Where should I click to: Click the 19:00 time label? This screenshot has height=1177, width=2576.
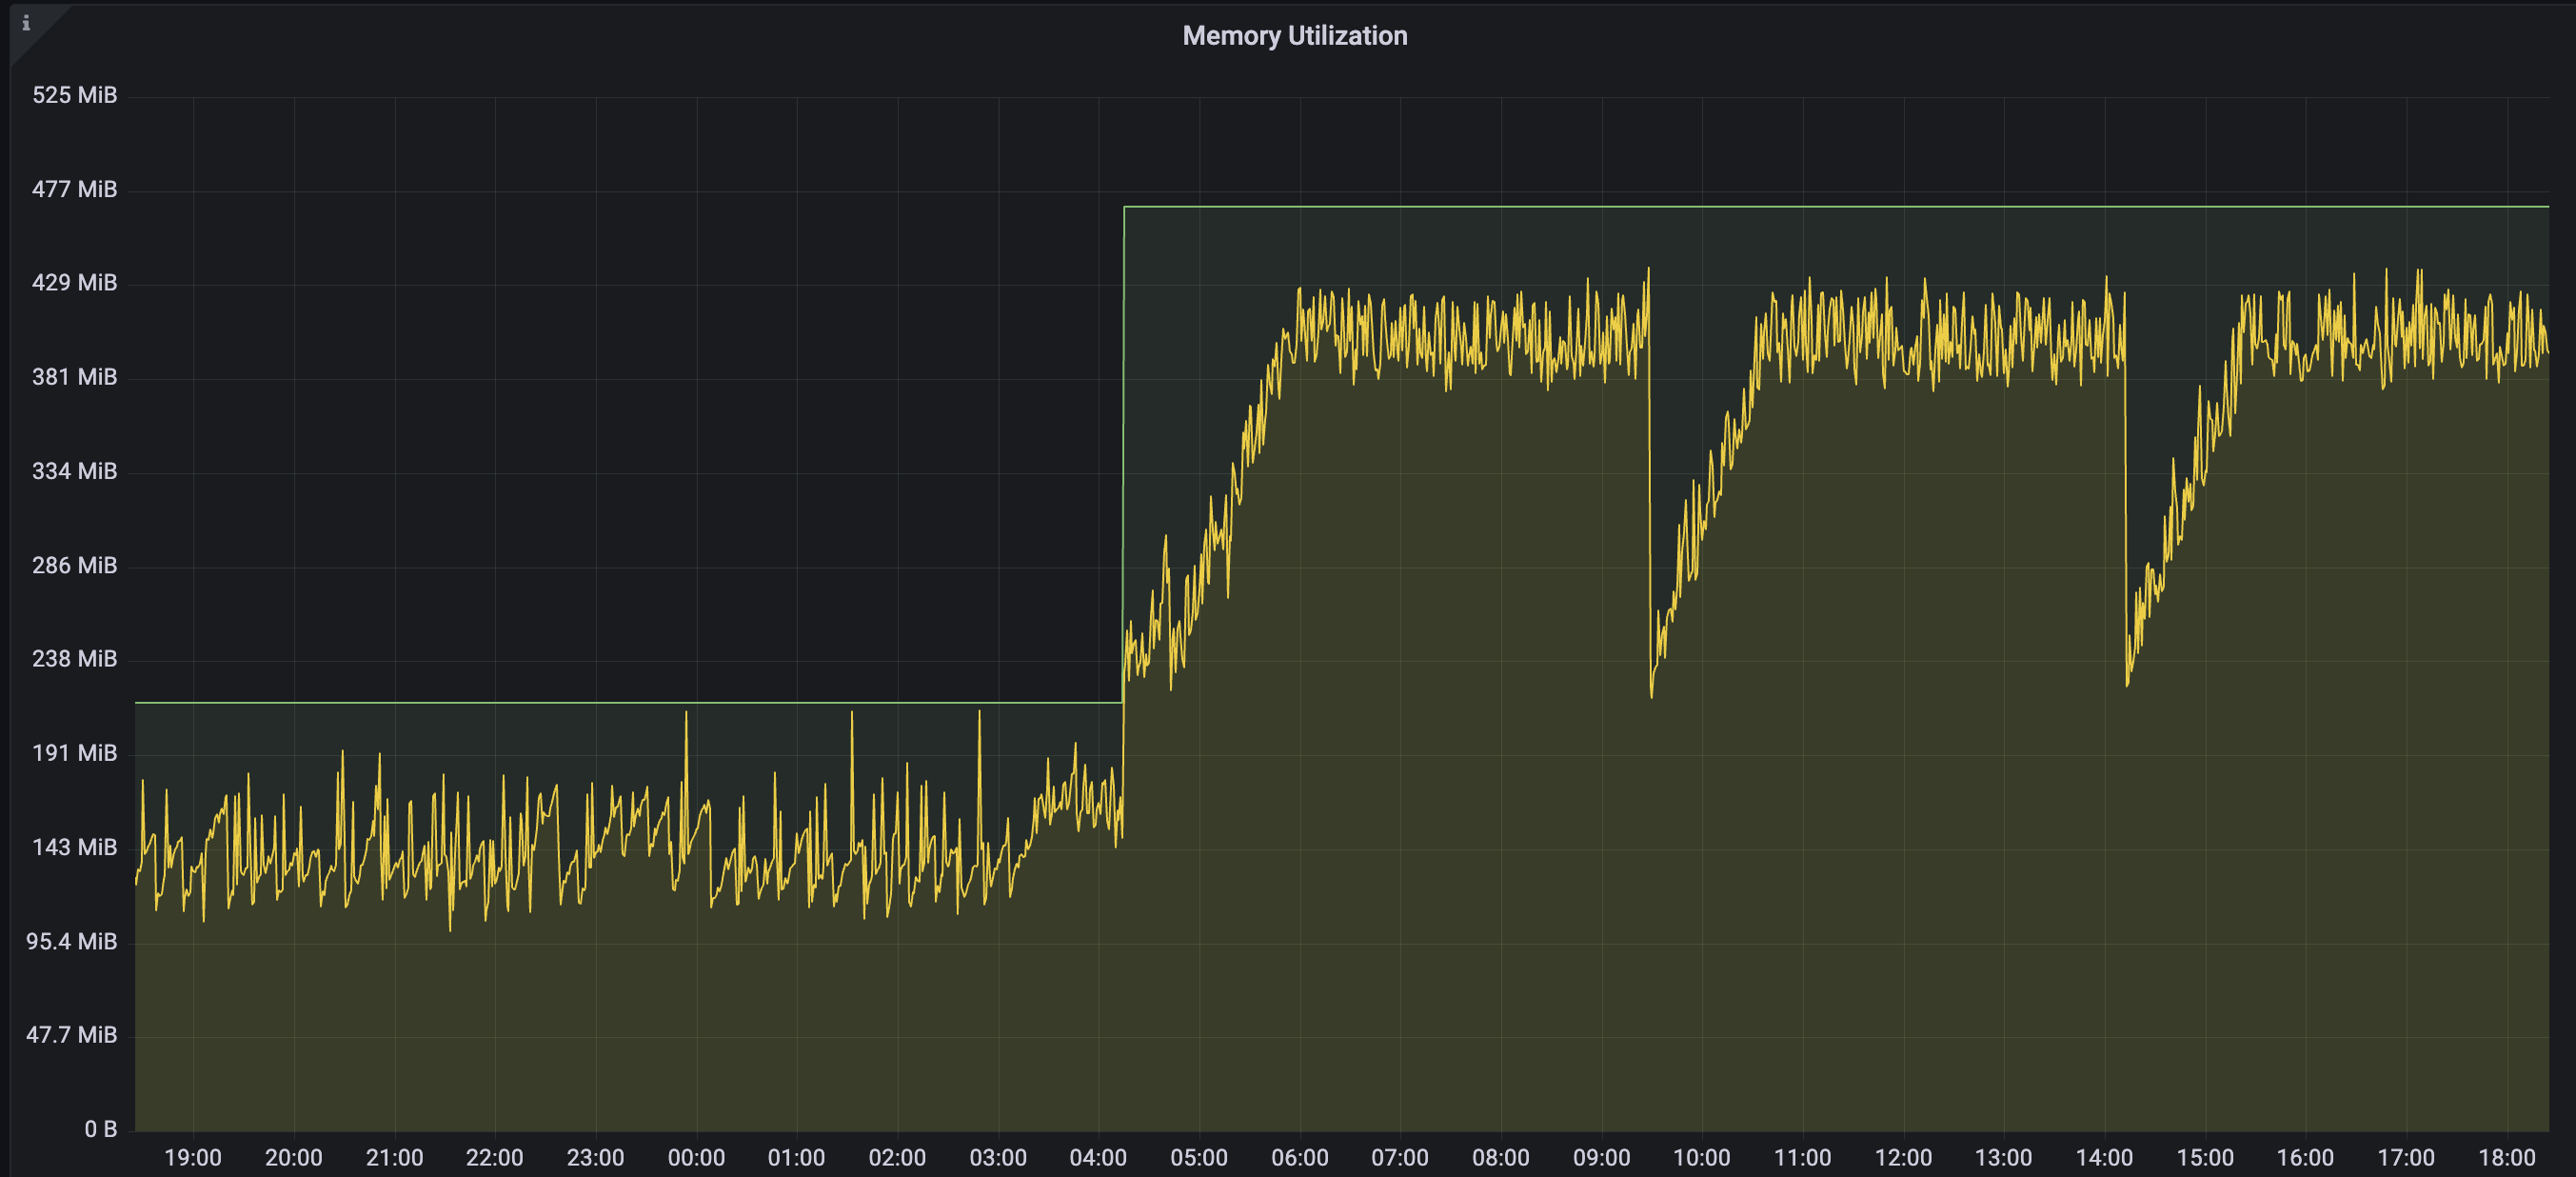[195, 1158]
